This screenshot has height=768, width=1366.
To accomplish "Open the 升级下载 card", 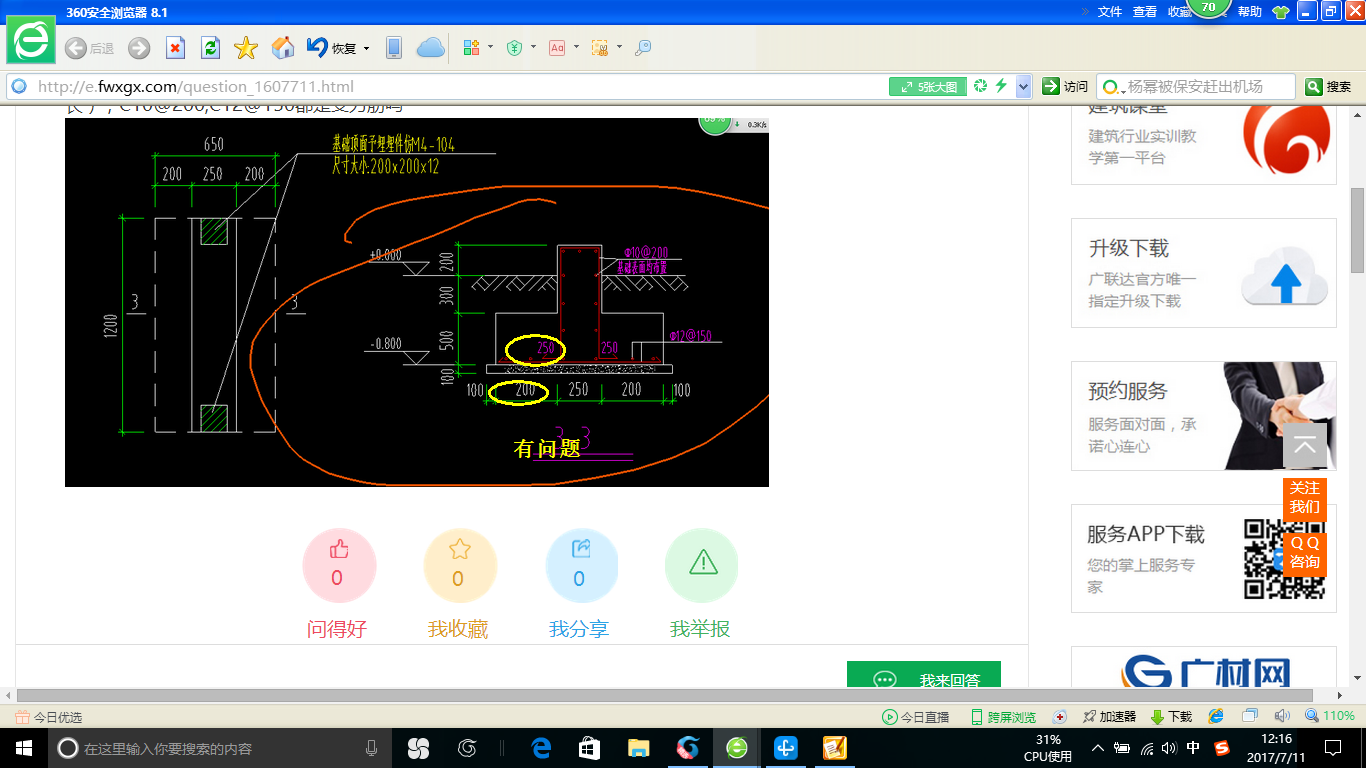I will 1204,273.
